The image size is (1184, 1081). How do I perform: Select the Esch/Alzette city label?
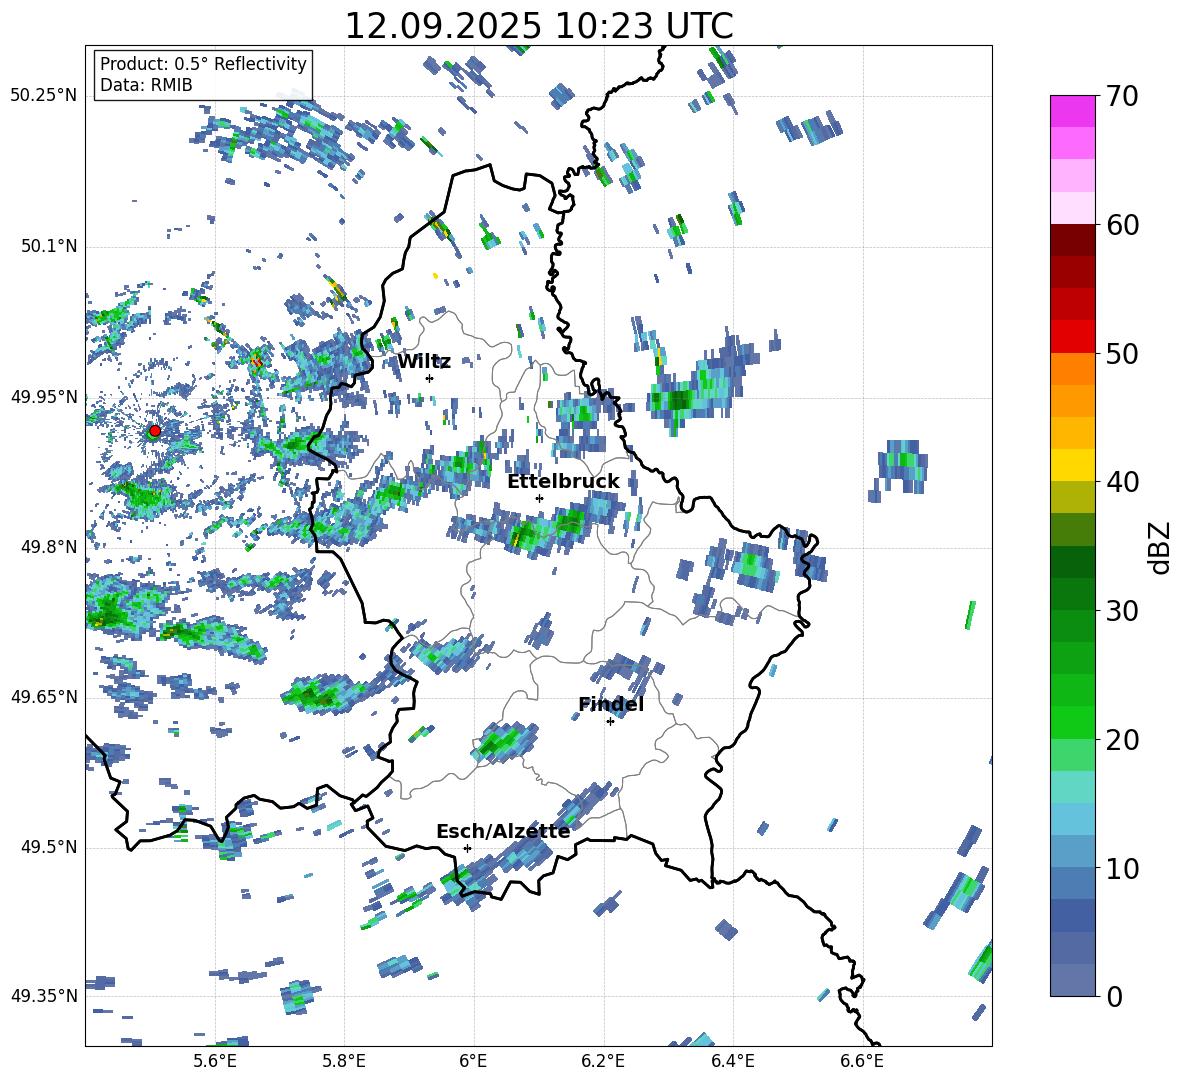(503, 831)
